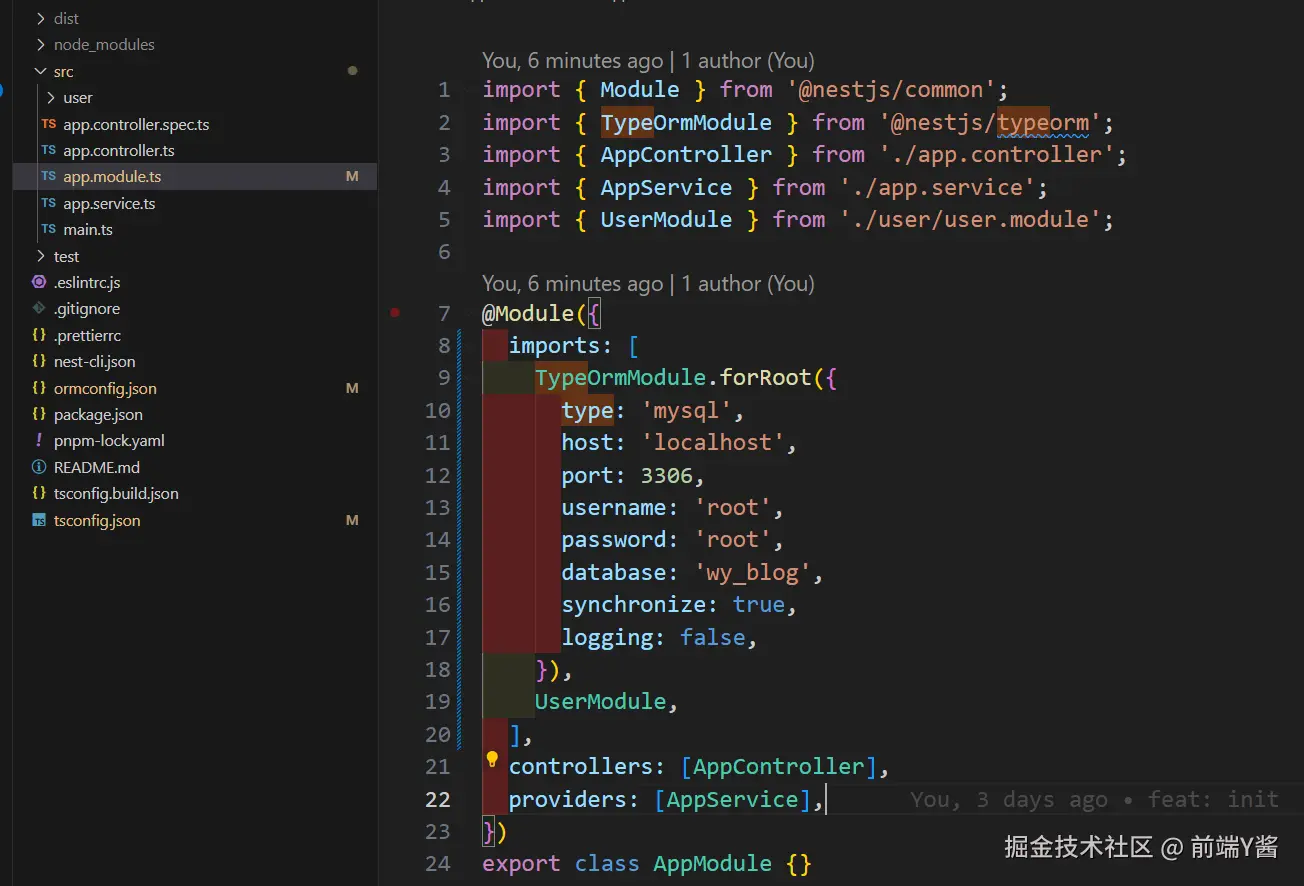Screen dimensions: 1304x886
Task: Click 'AppService' inside the providers array
Action: point(733,799)
